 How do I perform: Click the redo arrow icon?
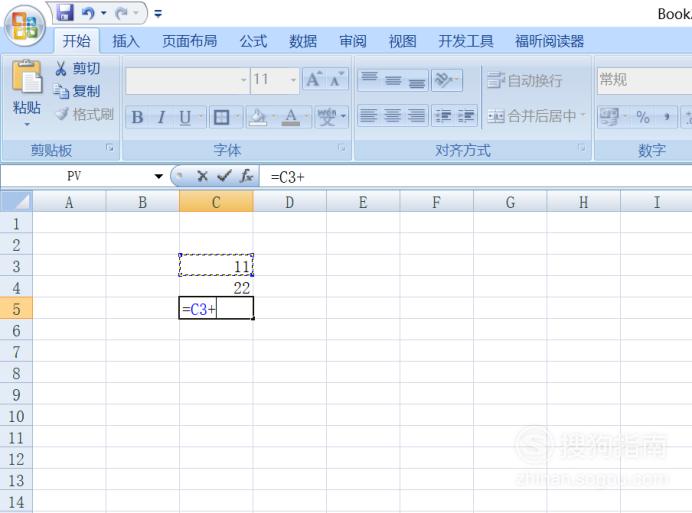121,13
